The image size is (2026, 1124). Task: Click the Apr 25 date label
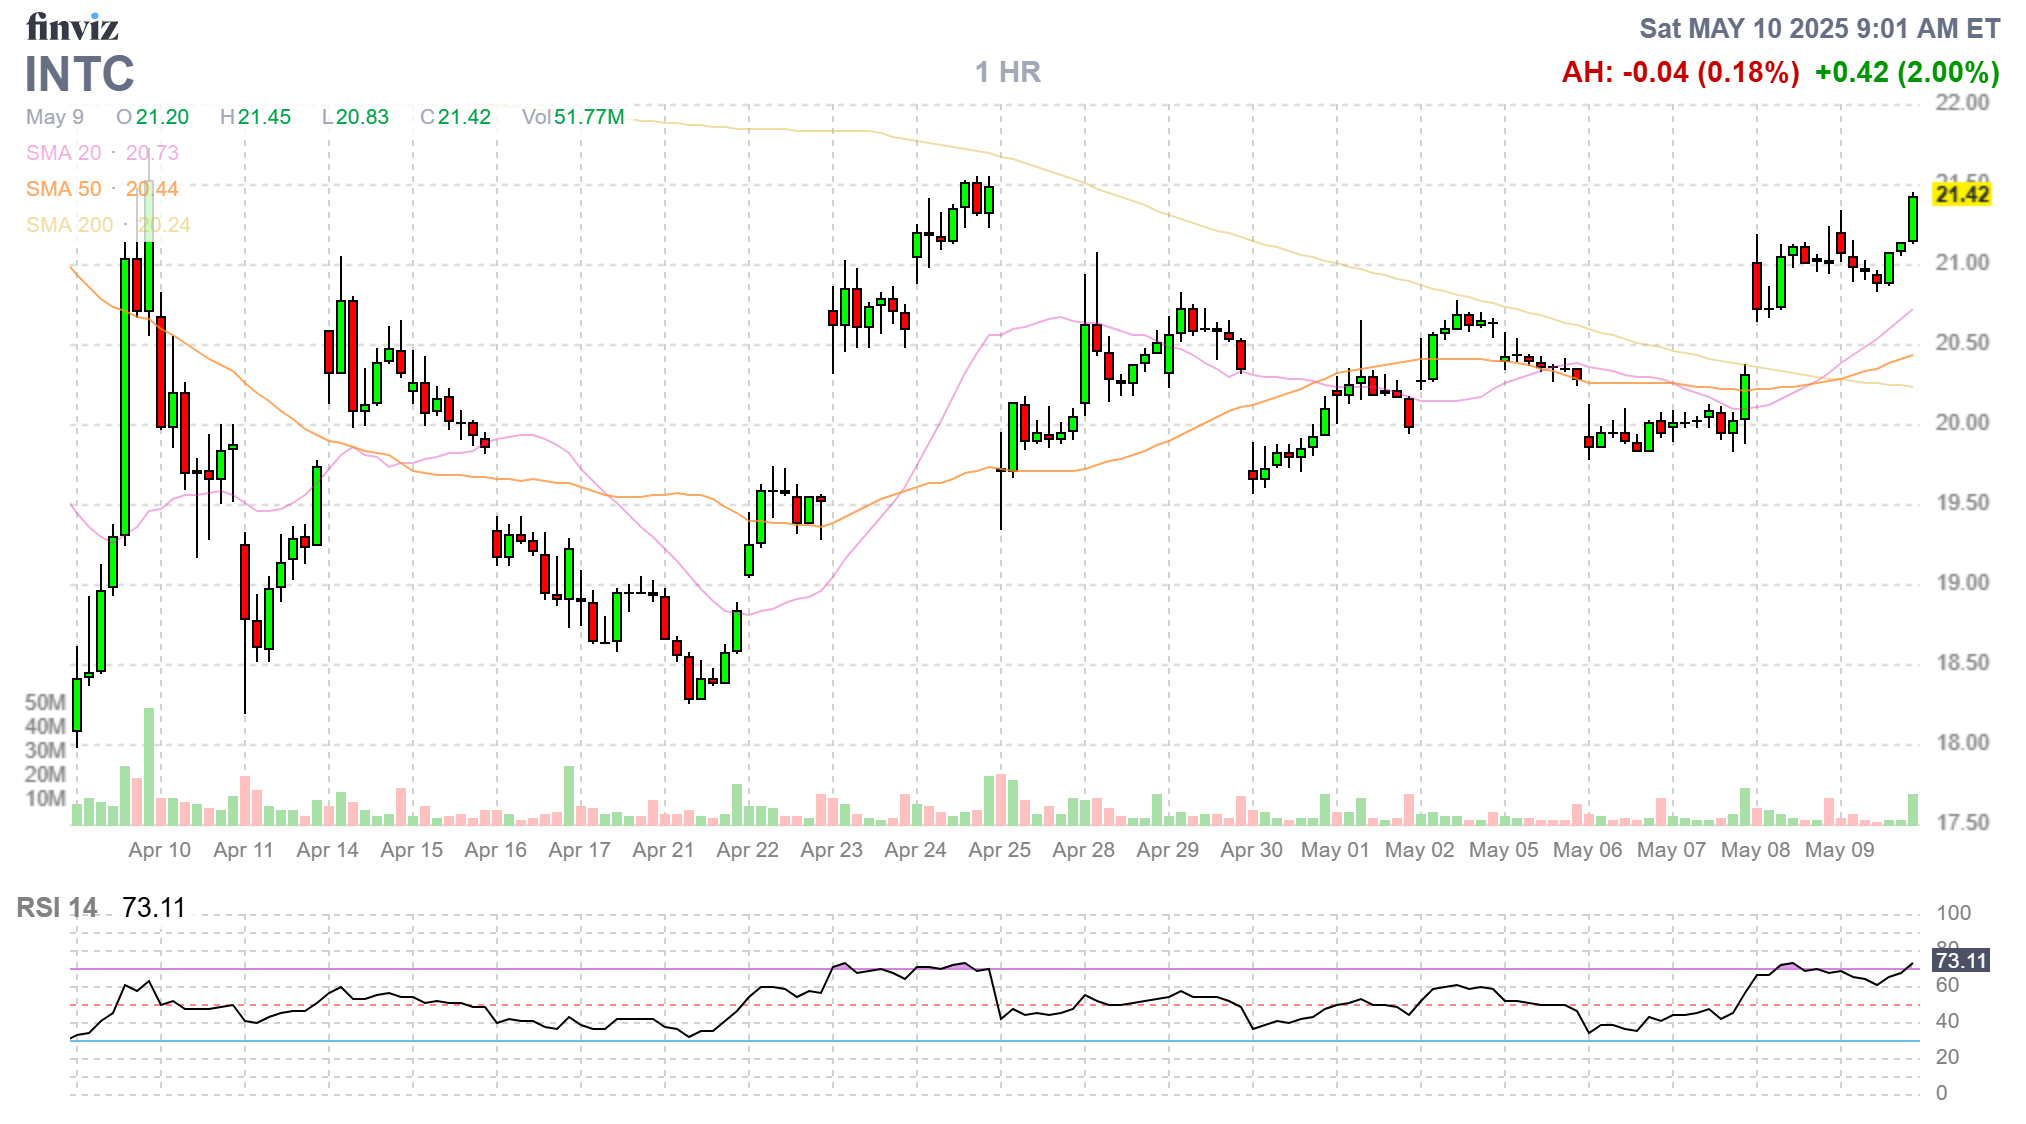click(999, 850)
